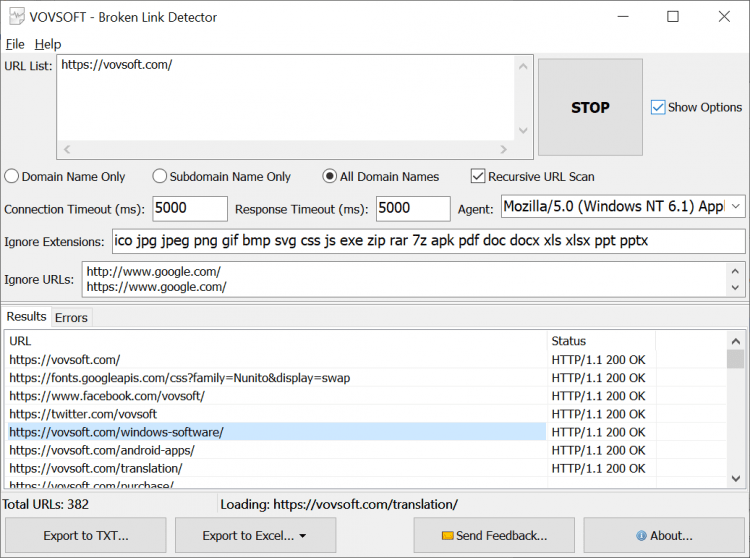750x558 pixels.
Task: Open the About dialog
Action: pyautogui.click(x=664, y=535)
